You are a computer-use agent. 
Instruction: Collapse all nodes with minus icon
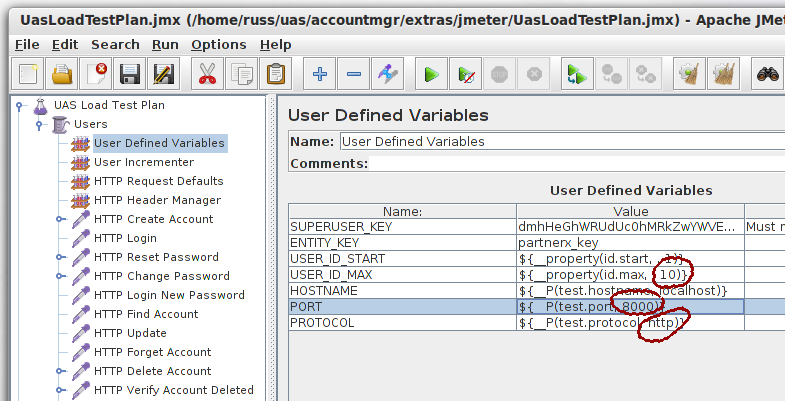pos(353,74)
